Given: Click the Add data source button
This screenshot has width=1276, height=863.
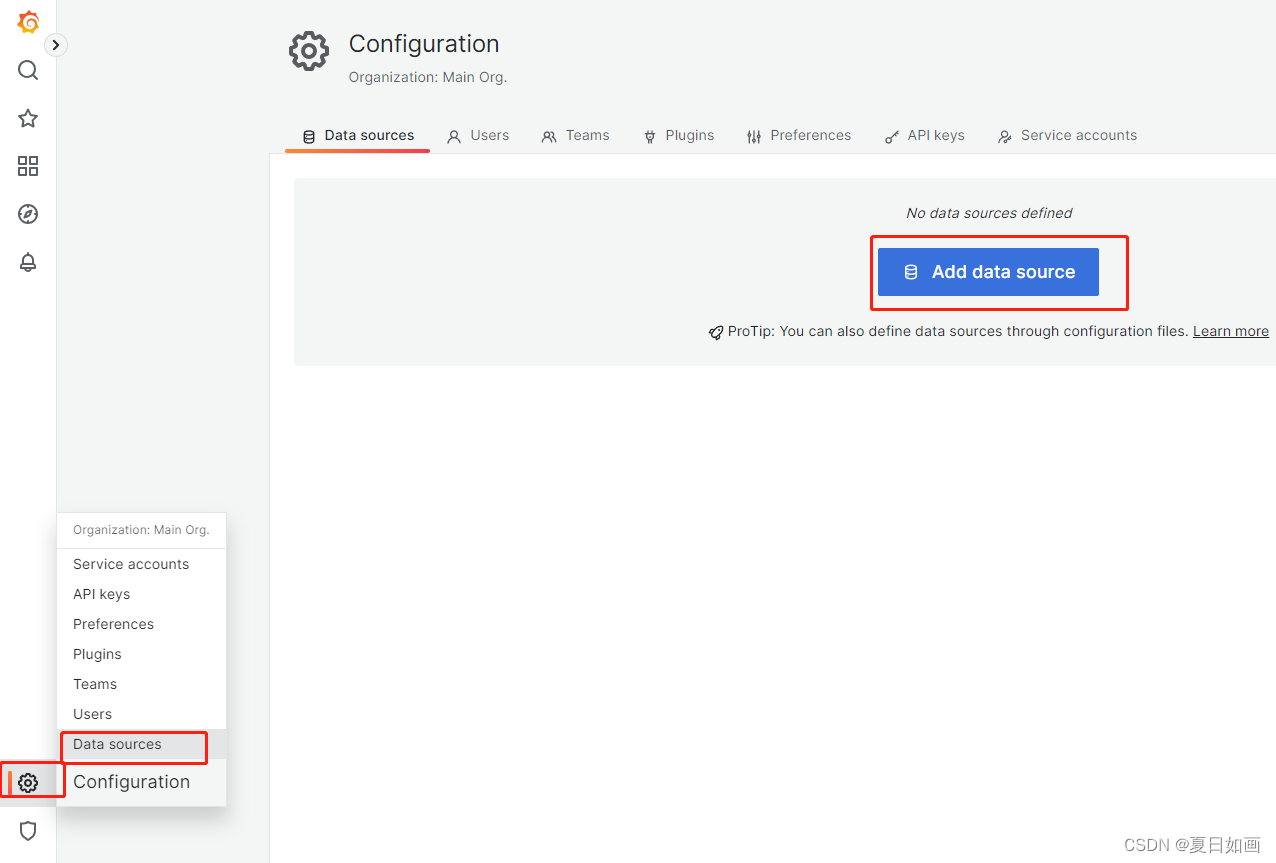Looking at the screenshot, I should pyautogui.click(x=988, y=272).
